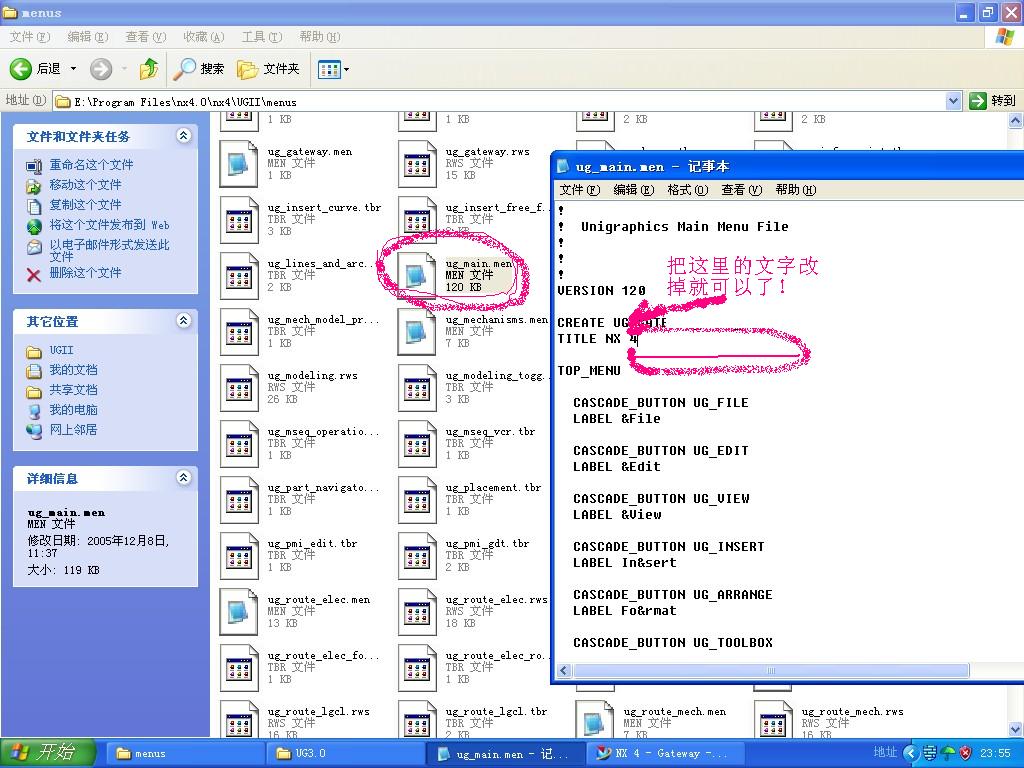The image size is (1024, 768).
Task: Open Notepad's Format (格式) menu
Action: (687, 189)
